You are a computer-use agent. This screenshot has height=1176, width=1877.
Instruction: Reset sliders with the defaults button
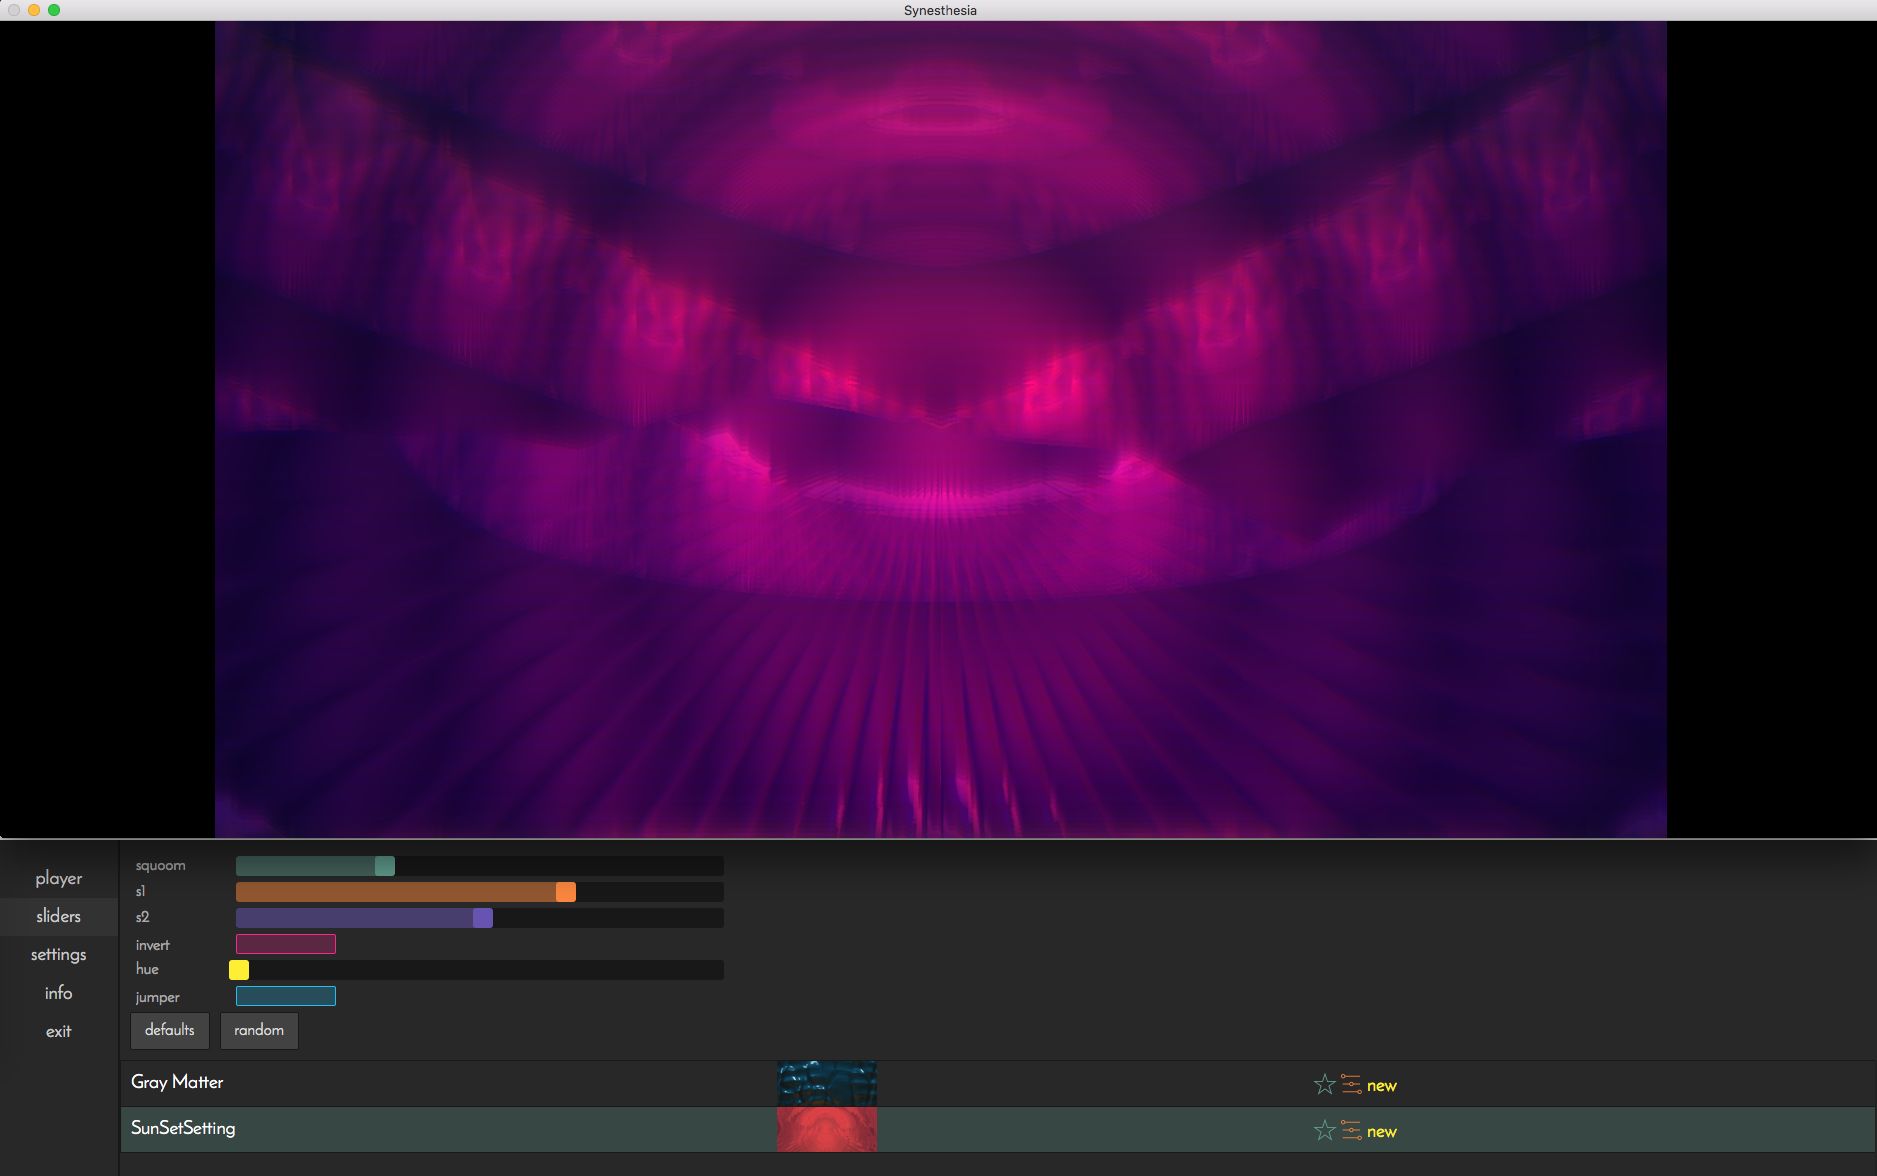click(170, 1030)
